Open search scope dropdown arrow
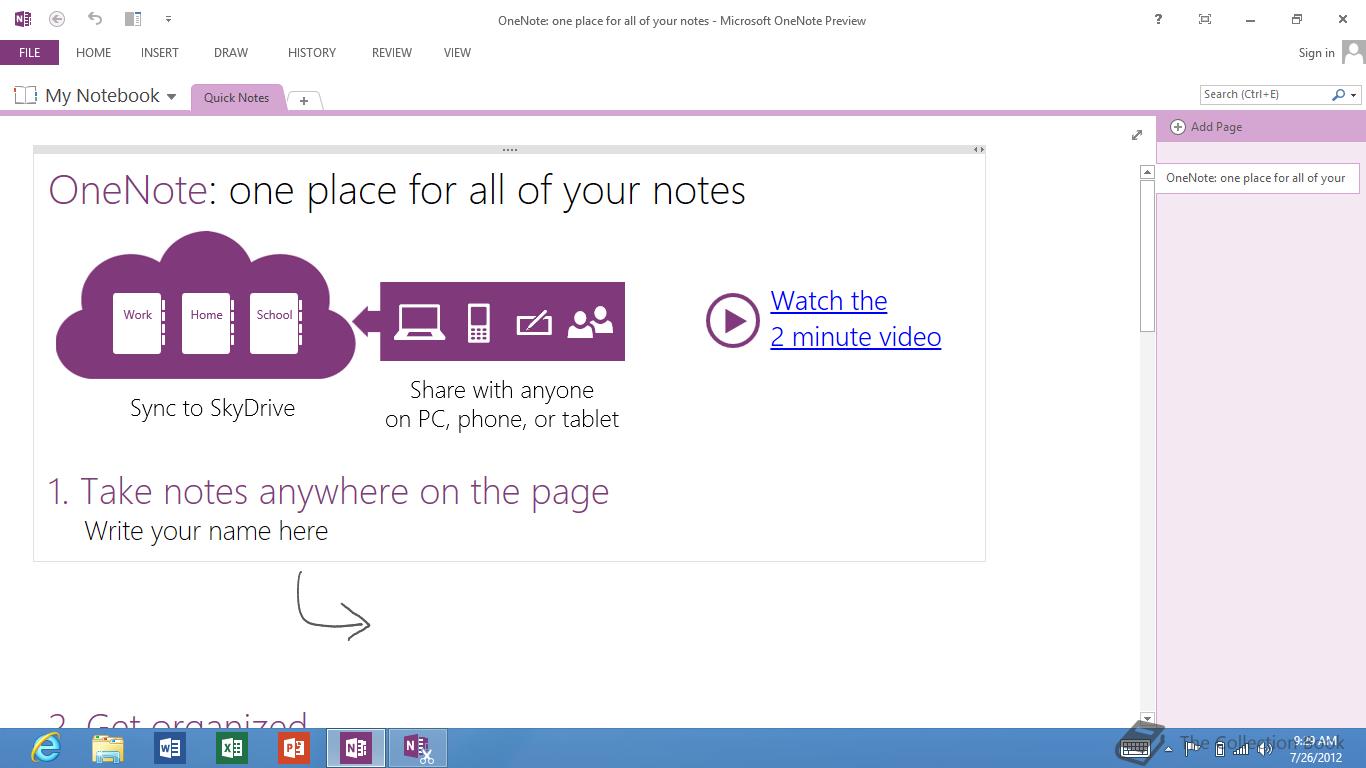 1354,95
